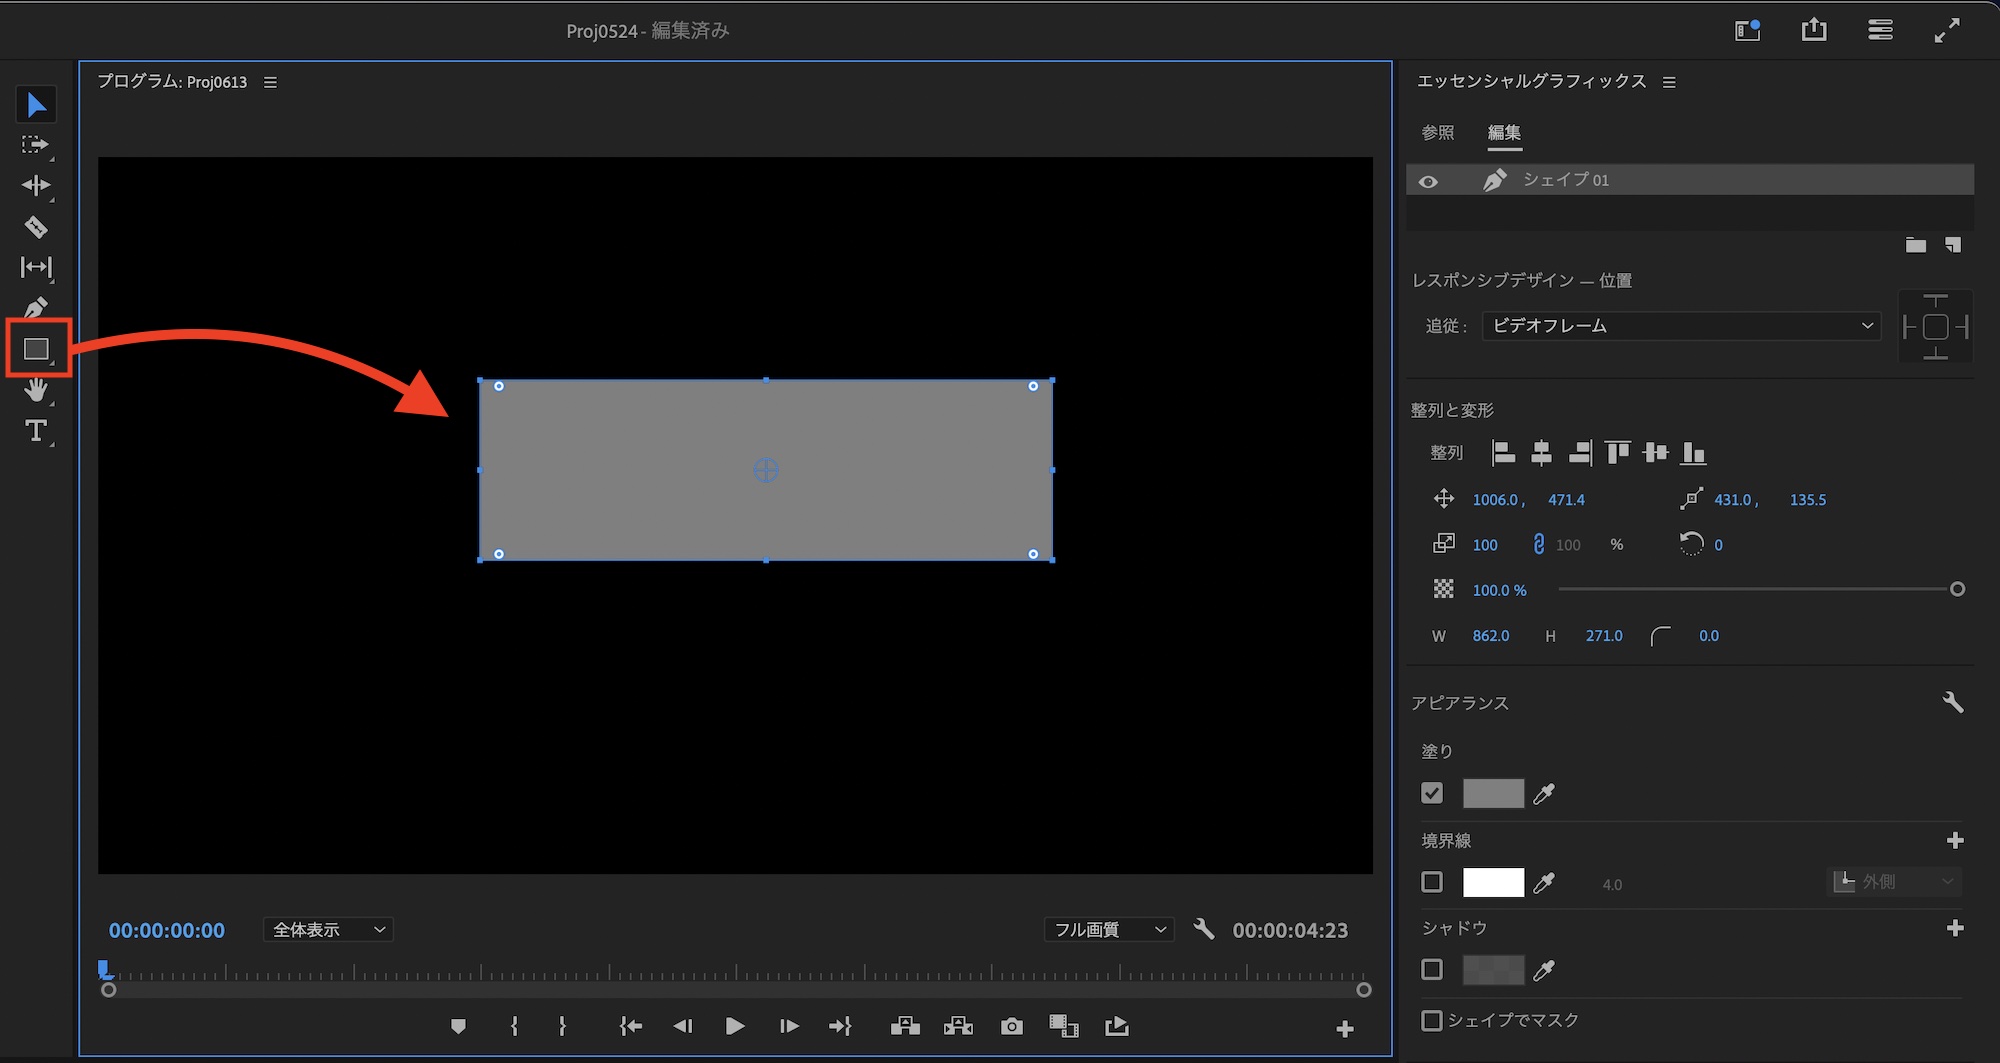Switch to the 参照 tab
The height and width of the screenshot is (1063, 2000).
tap(1438, 133)
